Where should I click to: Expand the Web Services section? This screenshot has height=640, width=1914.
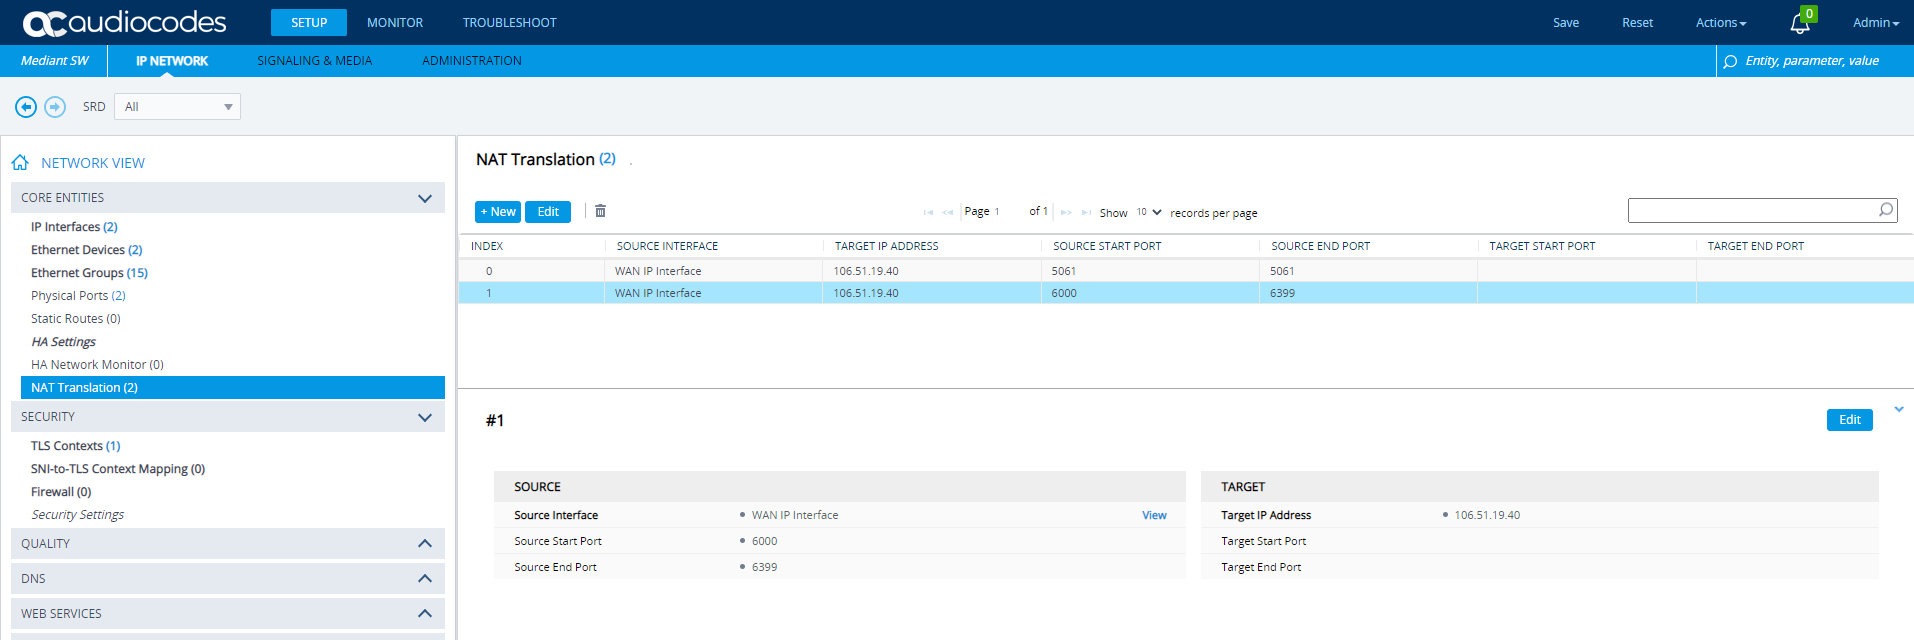[425, 614]
